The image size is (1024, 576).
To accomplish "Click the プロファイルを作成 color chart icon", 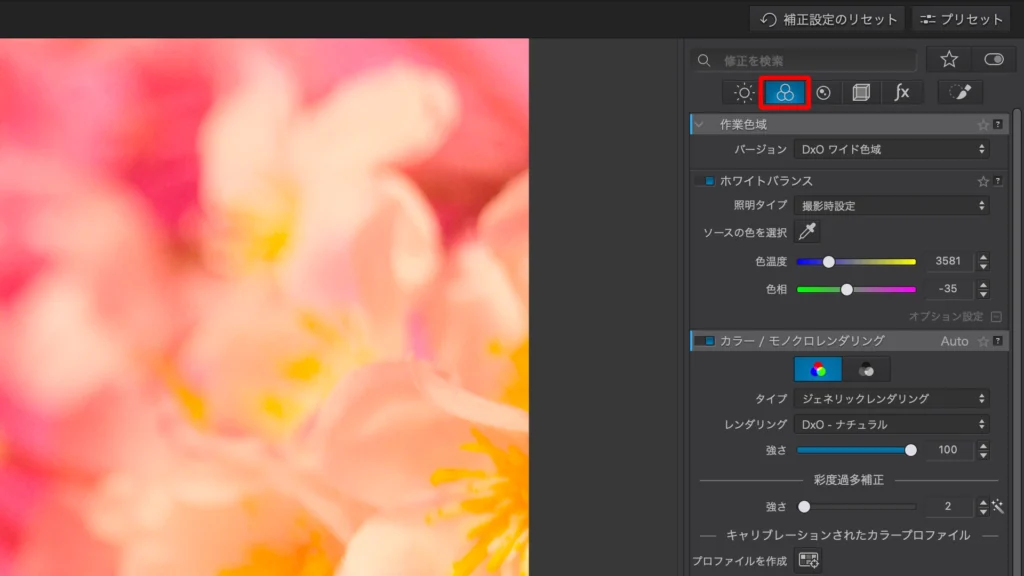I will pos(808,560).
